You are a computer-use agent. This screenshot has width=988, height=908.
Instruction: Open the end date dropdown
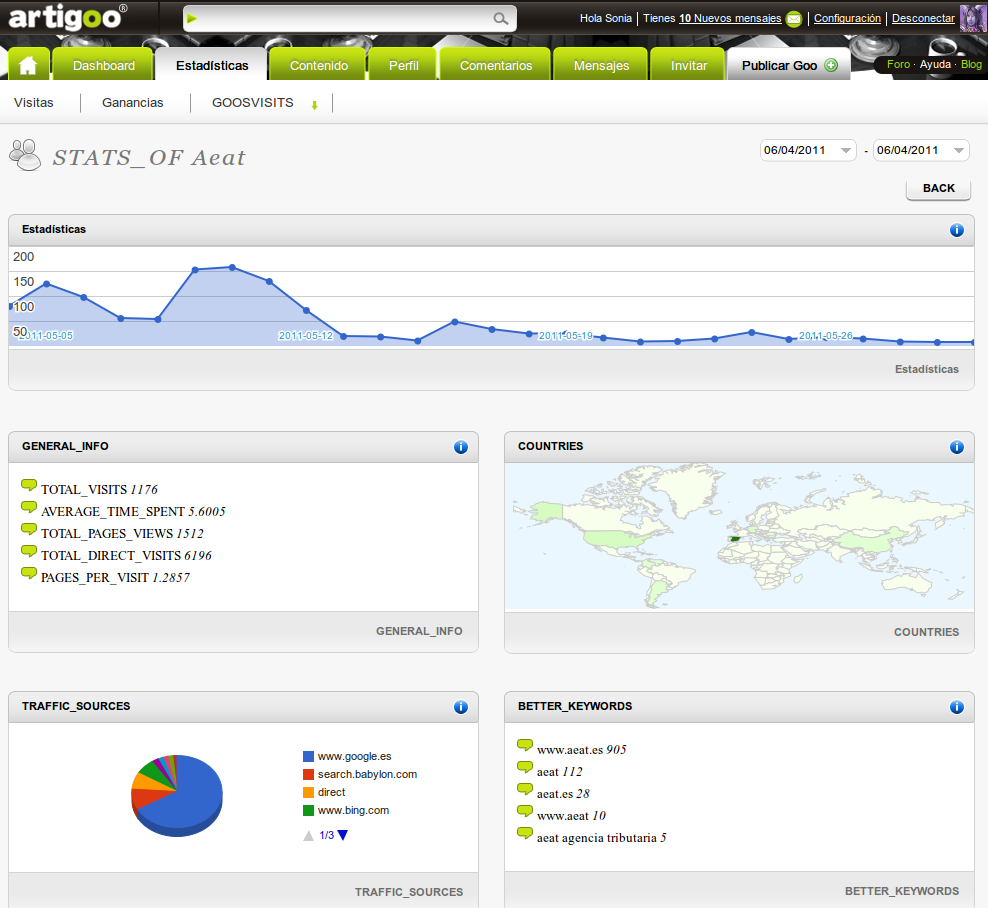coord(920,151)
